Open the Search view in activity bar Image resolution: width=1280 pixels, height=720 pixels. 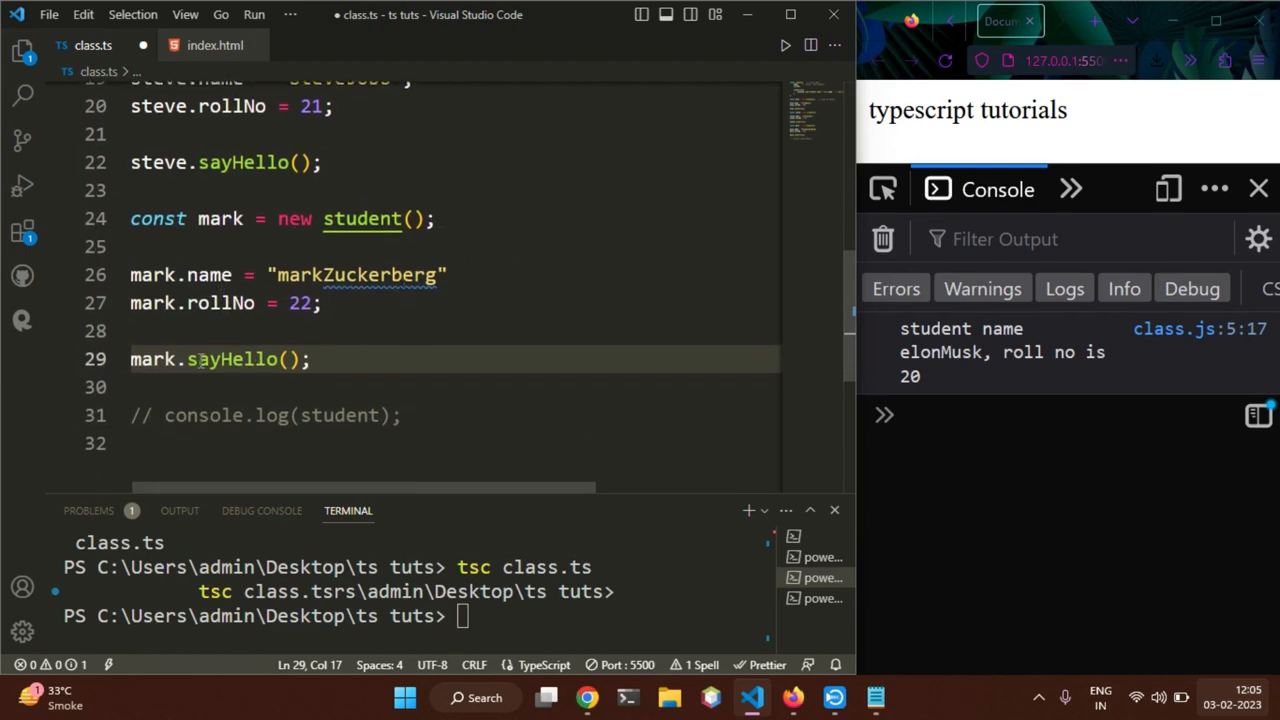[23, 95]
